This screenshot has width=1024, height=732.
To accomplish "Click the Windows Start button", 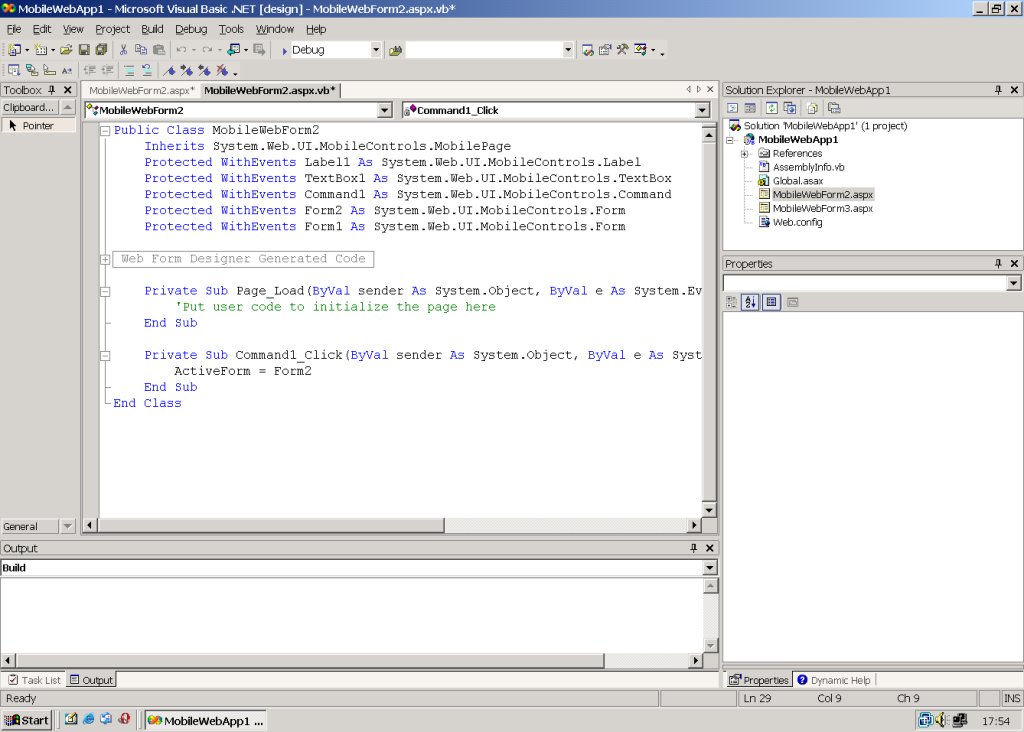I will click(26, 720).
